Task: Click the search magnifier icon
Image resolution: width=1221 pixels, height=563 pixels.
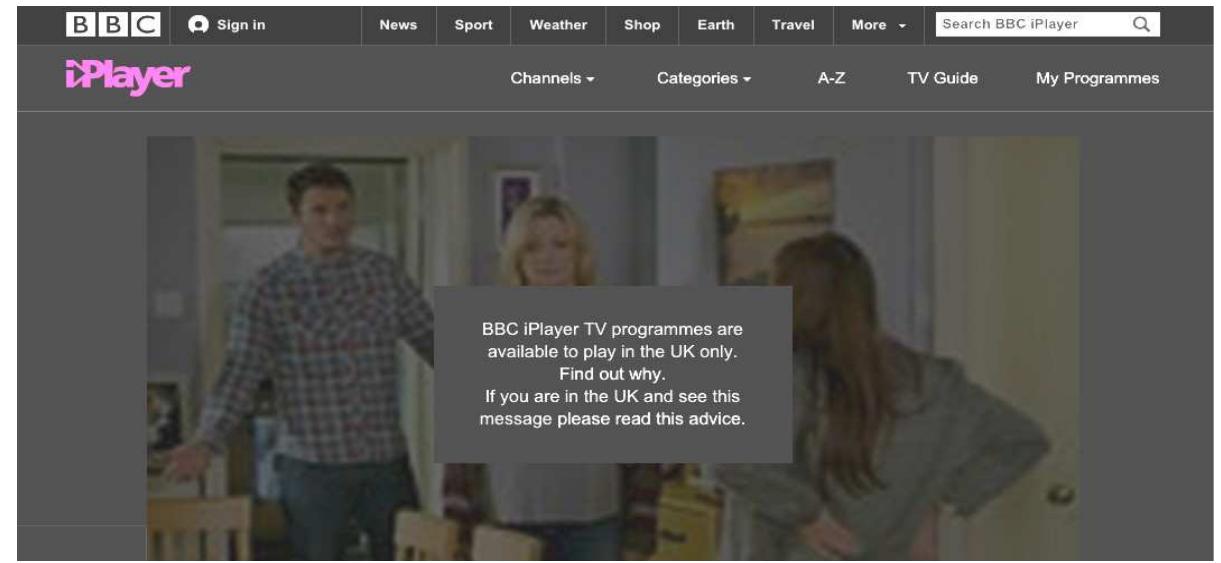Action: point(1141,24)
